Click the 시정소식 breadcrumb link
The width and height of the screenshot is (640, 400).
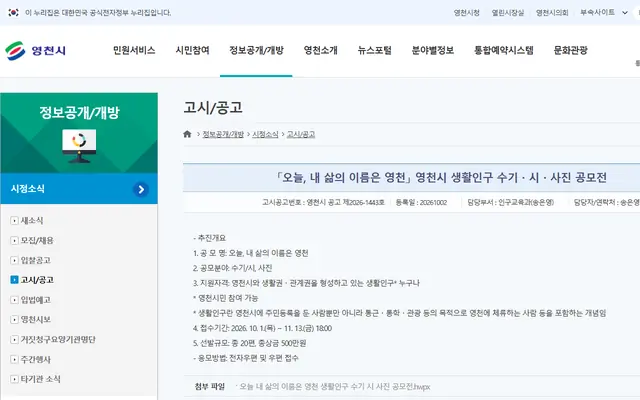coord(265,134)
